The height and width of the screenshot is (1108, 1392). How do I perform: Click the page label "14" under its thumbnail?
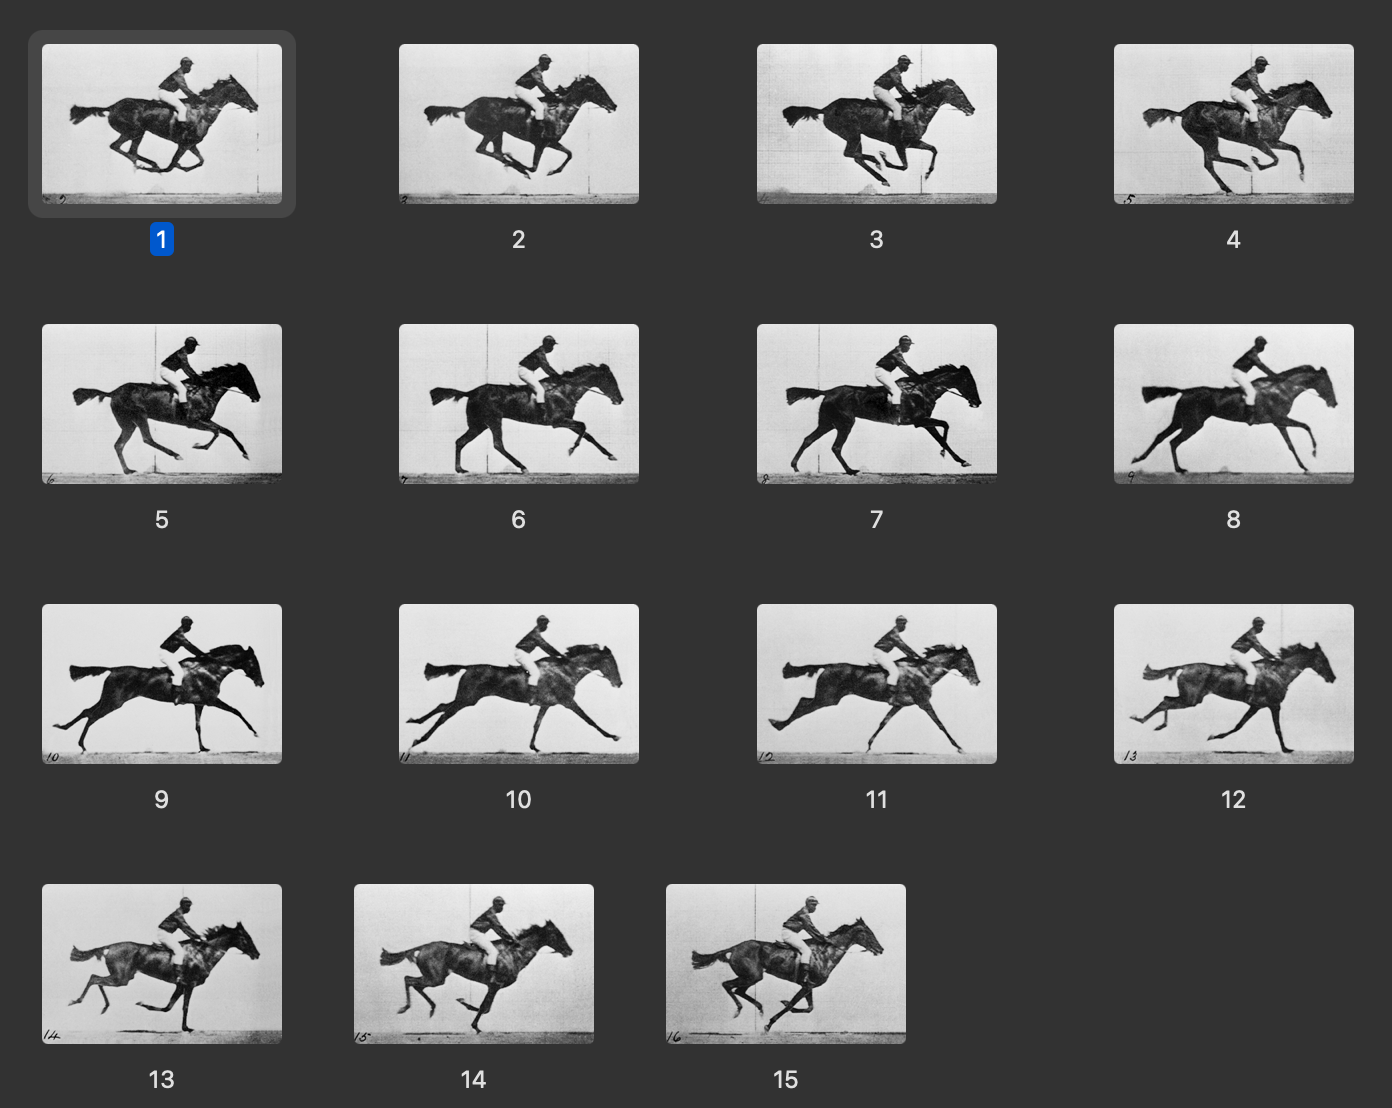[x=474, y=1079]
